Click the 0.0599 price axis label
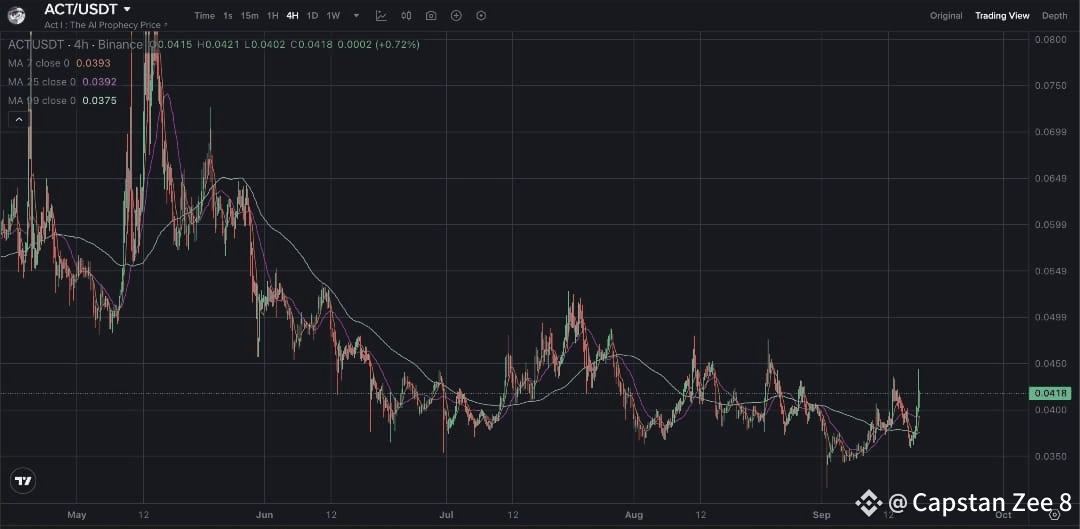The height and width of the screenshot is (529, 1080). click(1050, 225)
